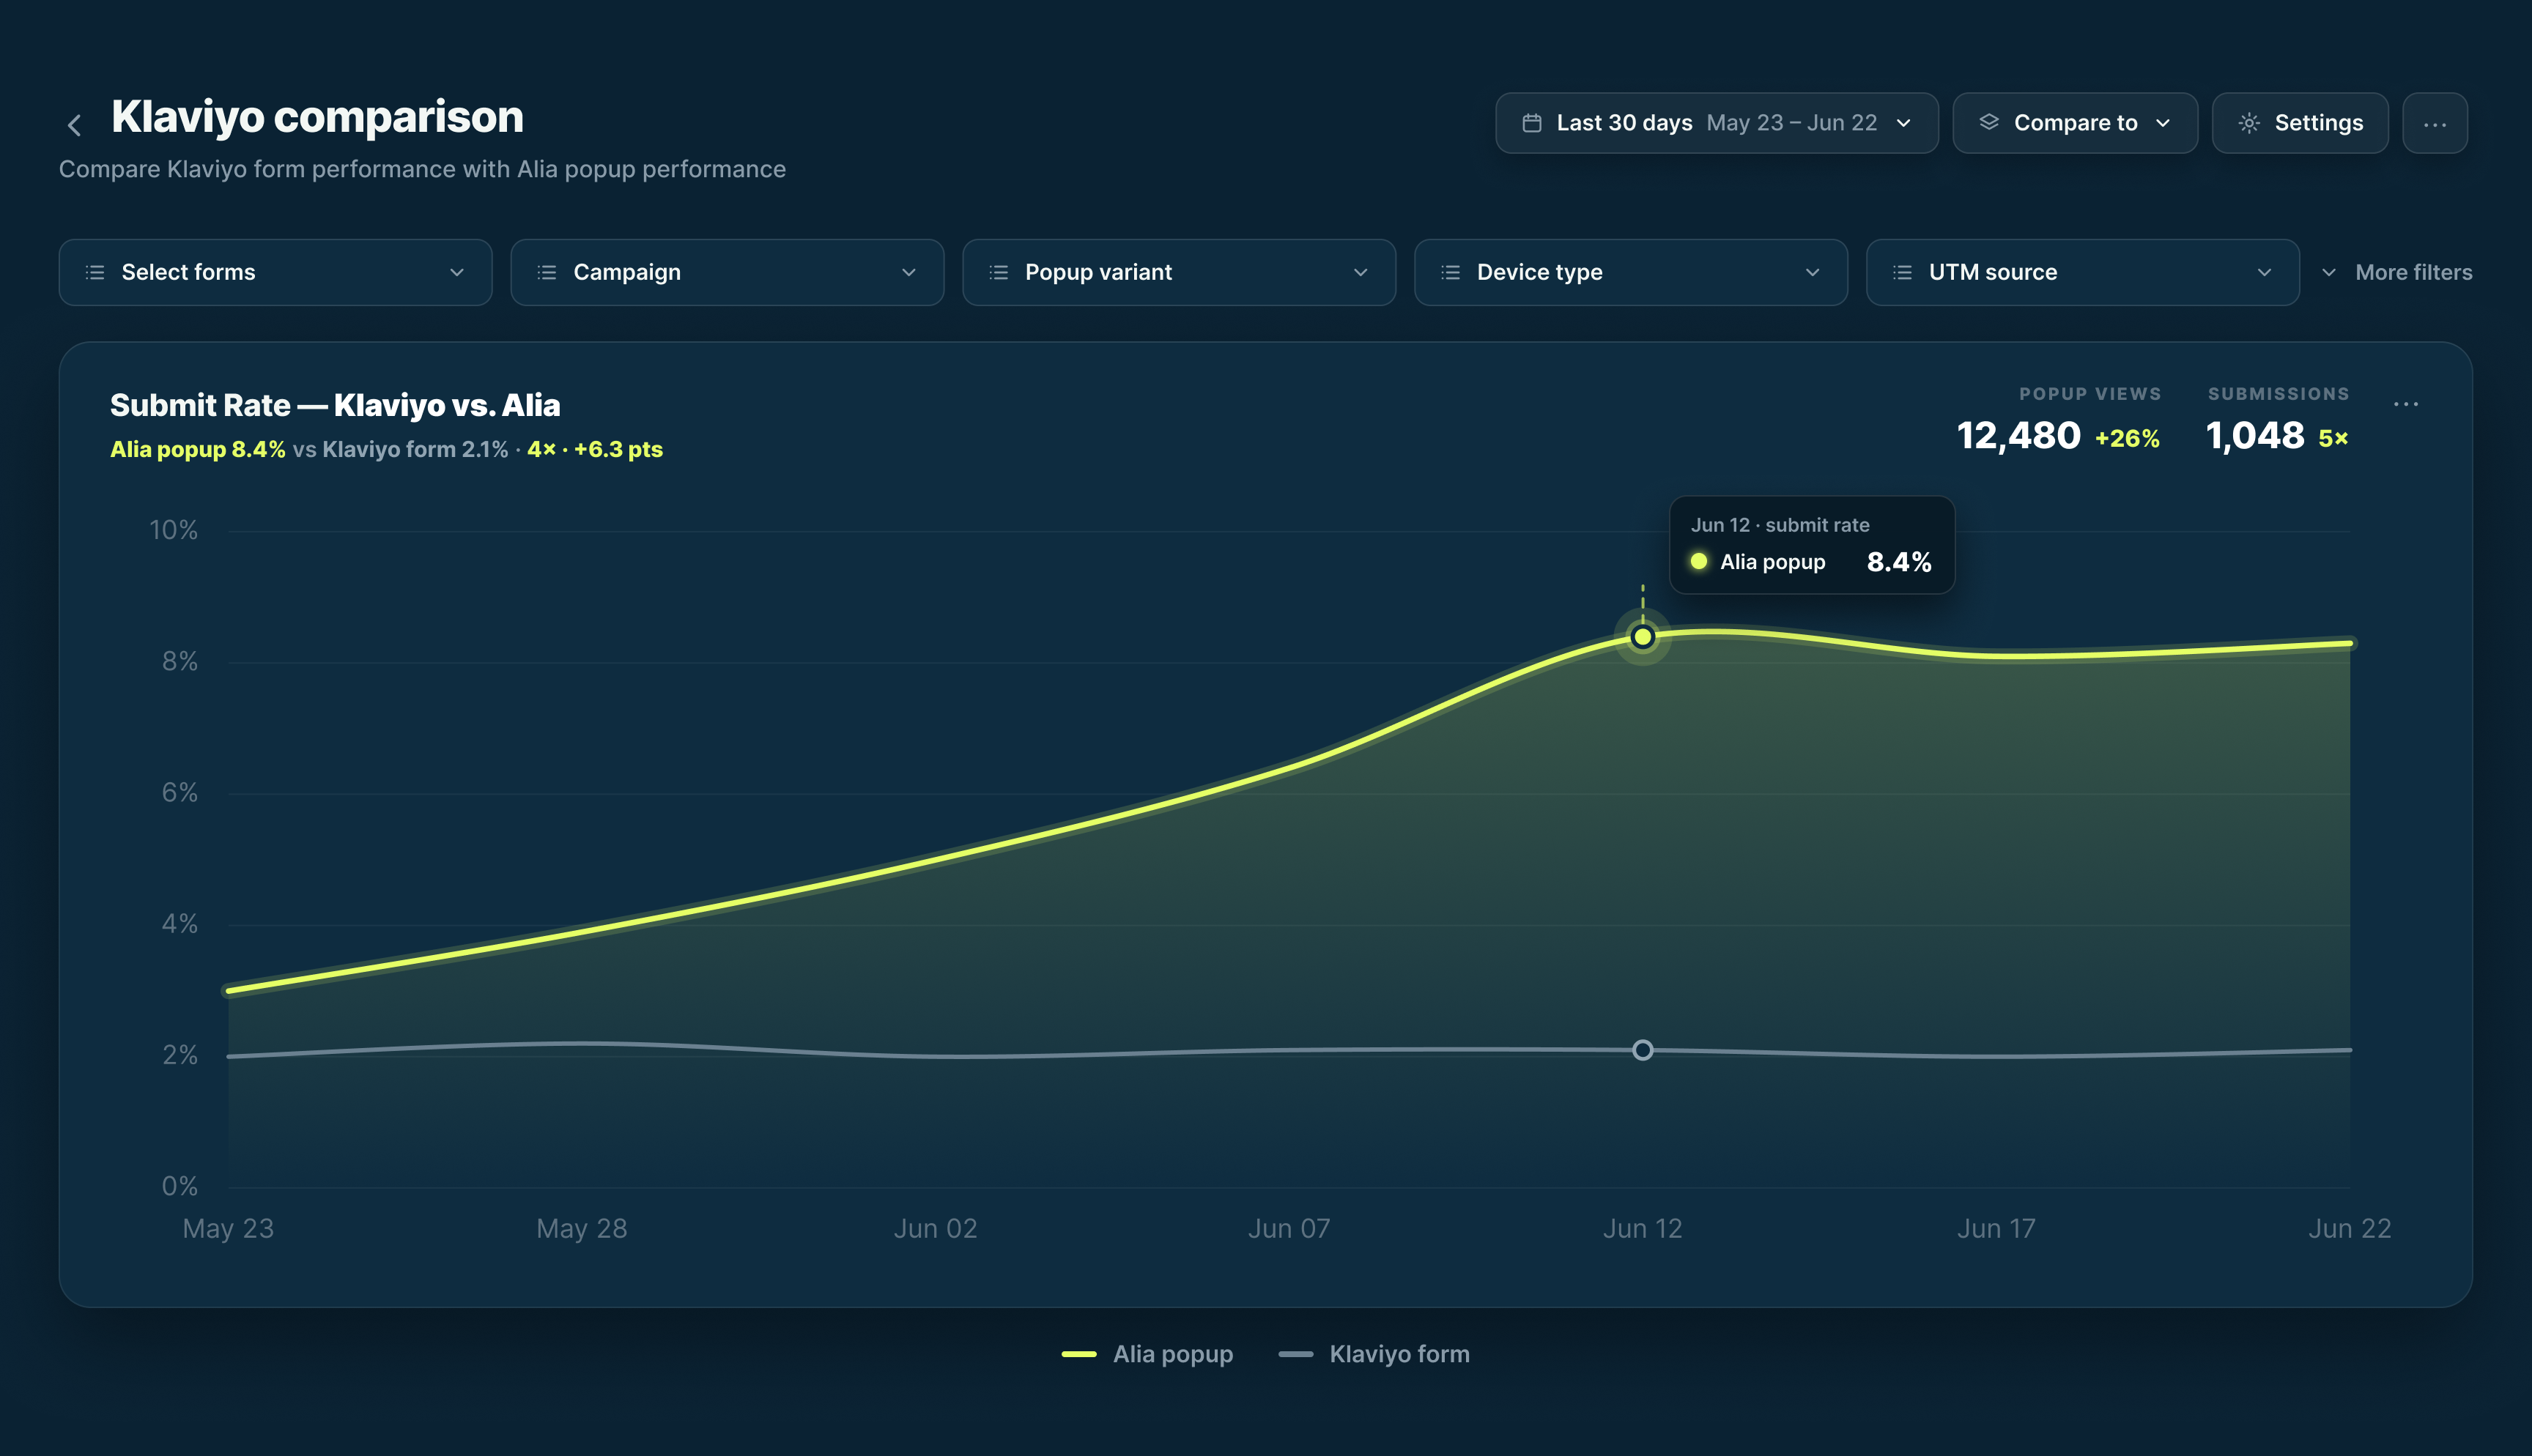Open Settings
Image resolution: width=2532 pixels, height=1456 pixels.
pyautogui.click(x=2300, y=123)
